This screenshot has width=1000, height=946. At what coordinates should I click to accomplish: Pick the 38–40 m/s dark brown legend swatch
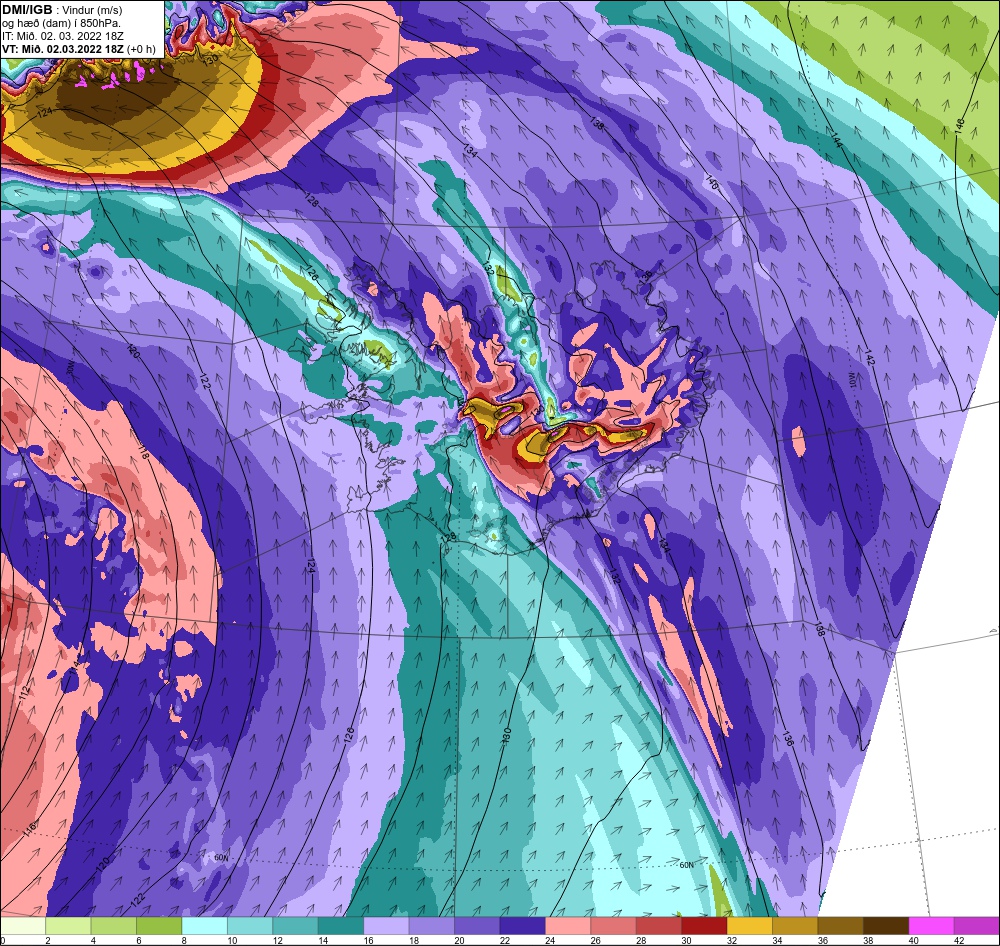tap(886, 925)
